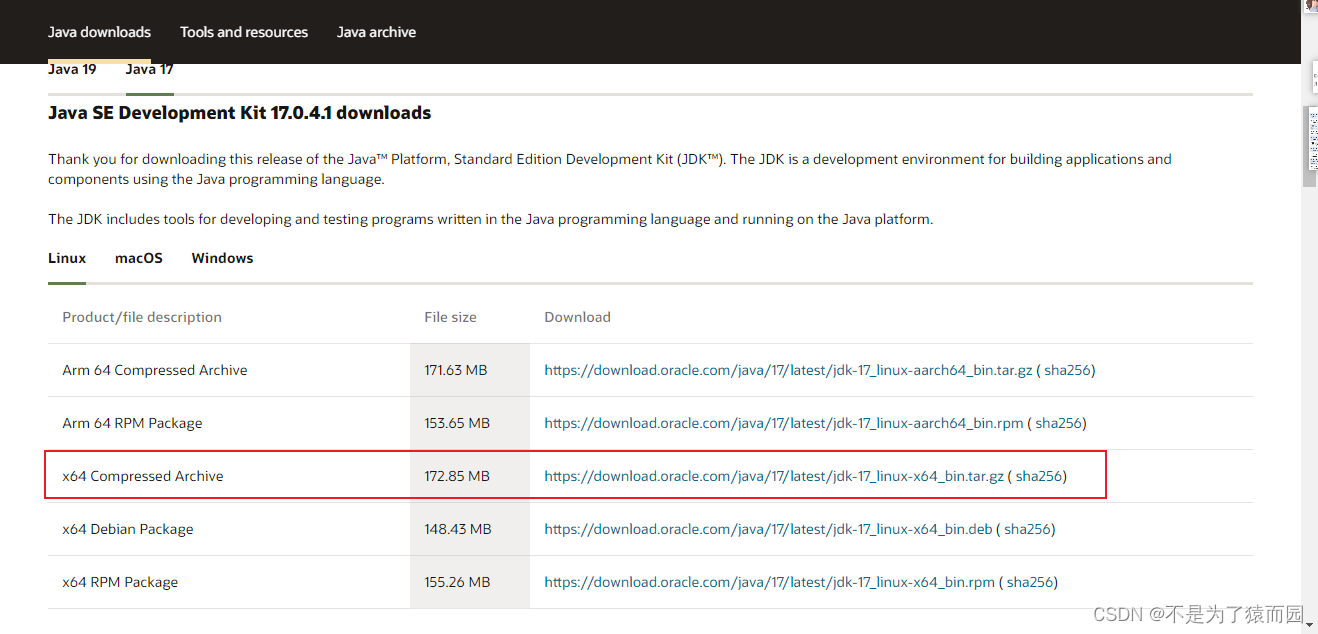Click the Product/file description column header
Screen dimensions: 1318x634
(x=142, y=317)
